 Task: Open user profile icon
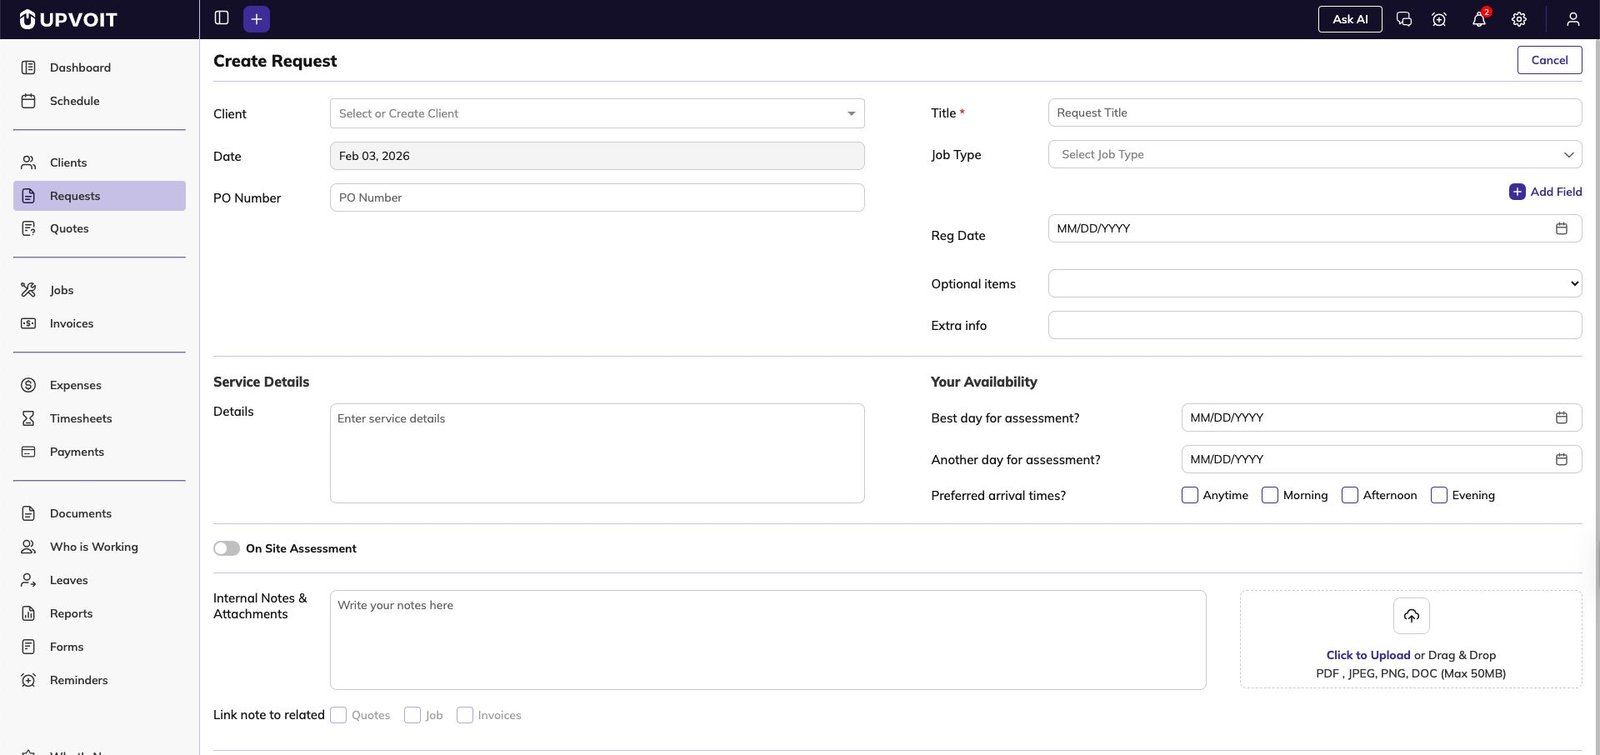click(x=1573, y=19)
